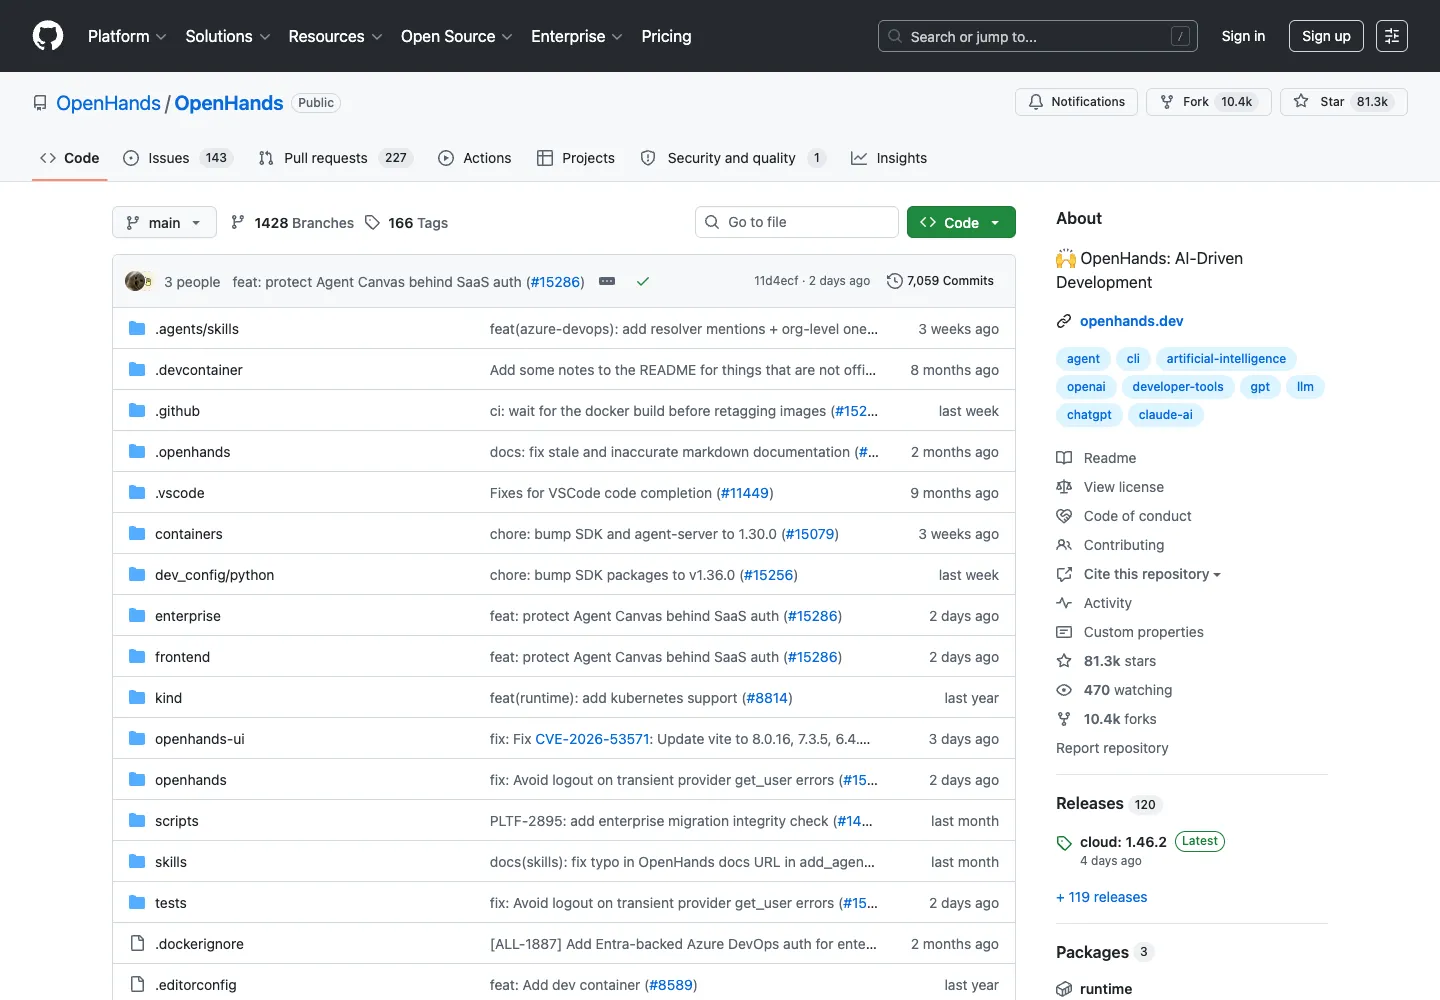Switch to the Issues tab
Screen dimensions: 1440x1000
pos(178,158)
